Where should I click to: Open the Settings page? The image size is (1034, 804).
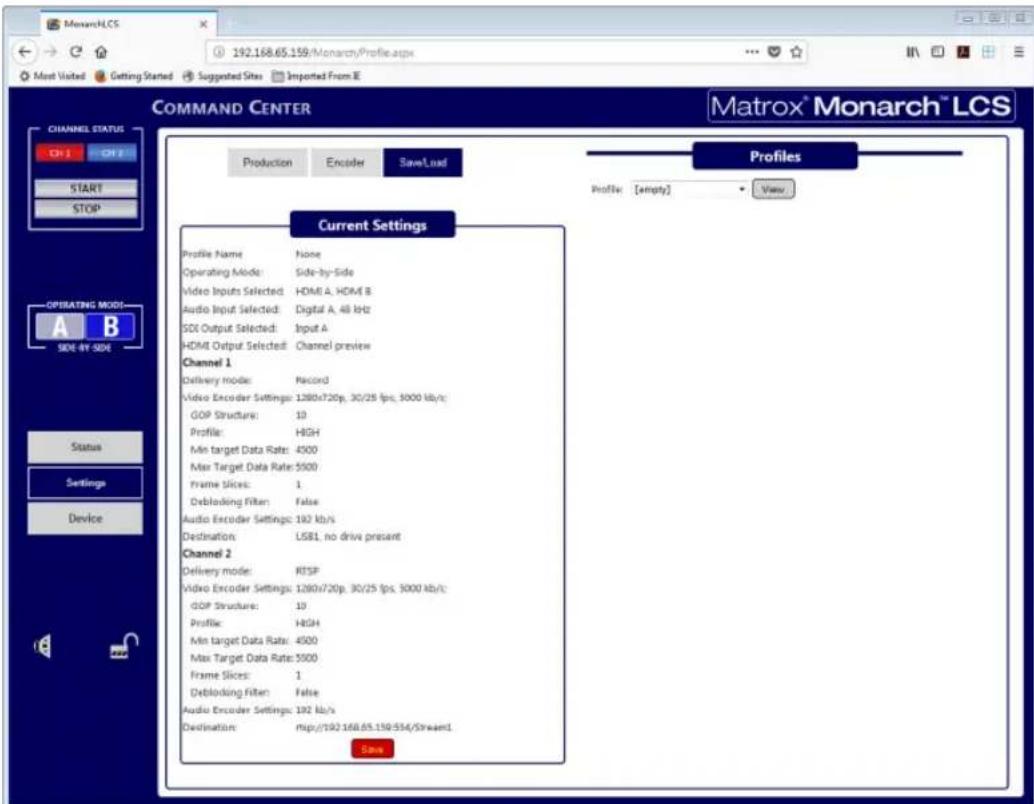(85, 483)
